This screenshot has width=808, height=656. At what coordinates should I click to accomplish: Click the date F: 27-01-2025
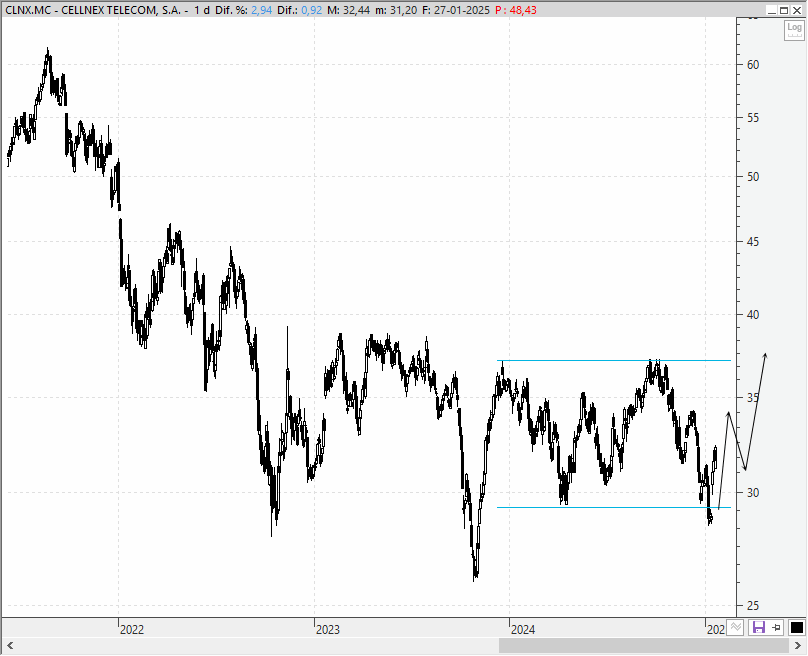(x=456, y=10)
